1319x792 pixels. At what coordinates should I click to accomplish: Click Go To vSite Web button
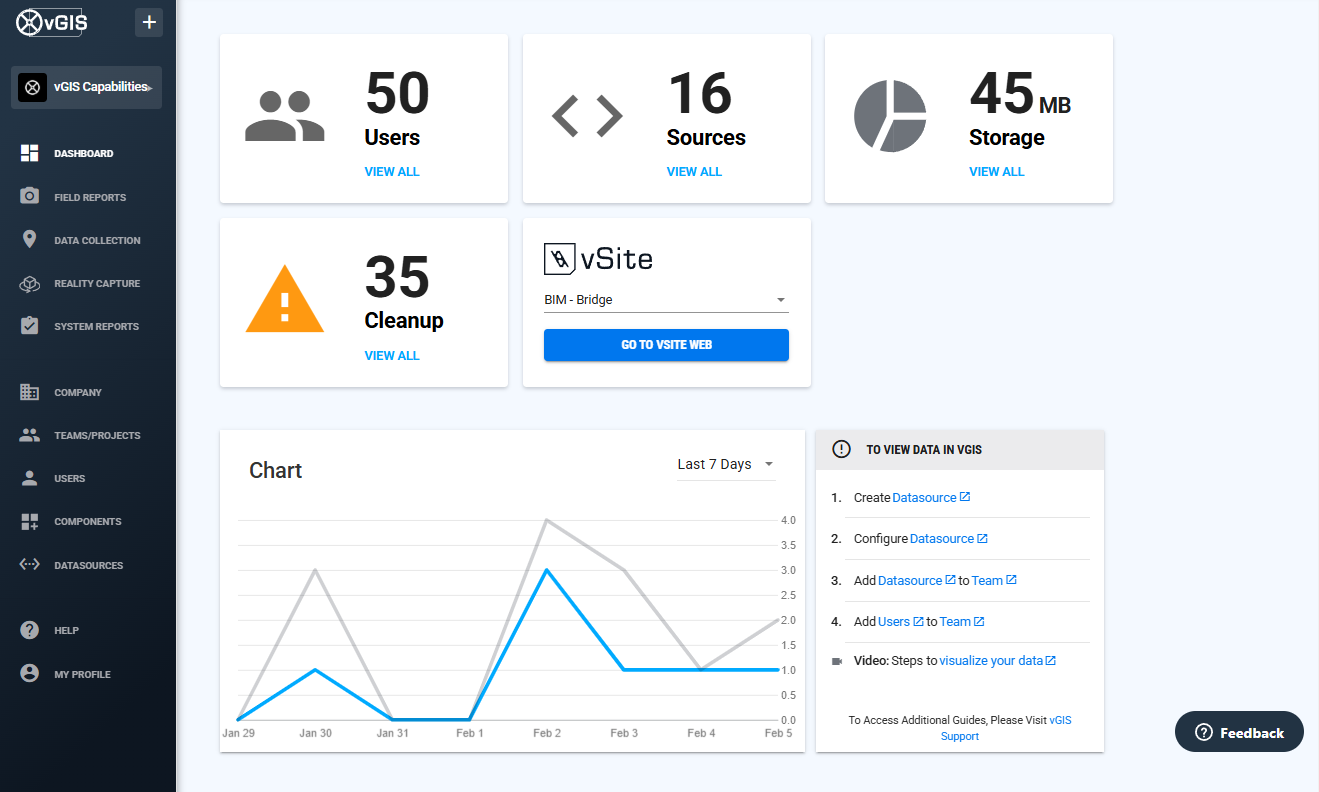[x=666, y=345]
